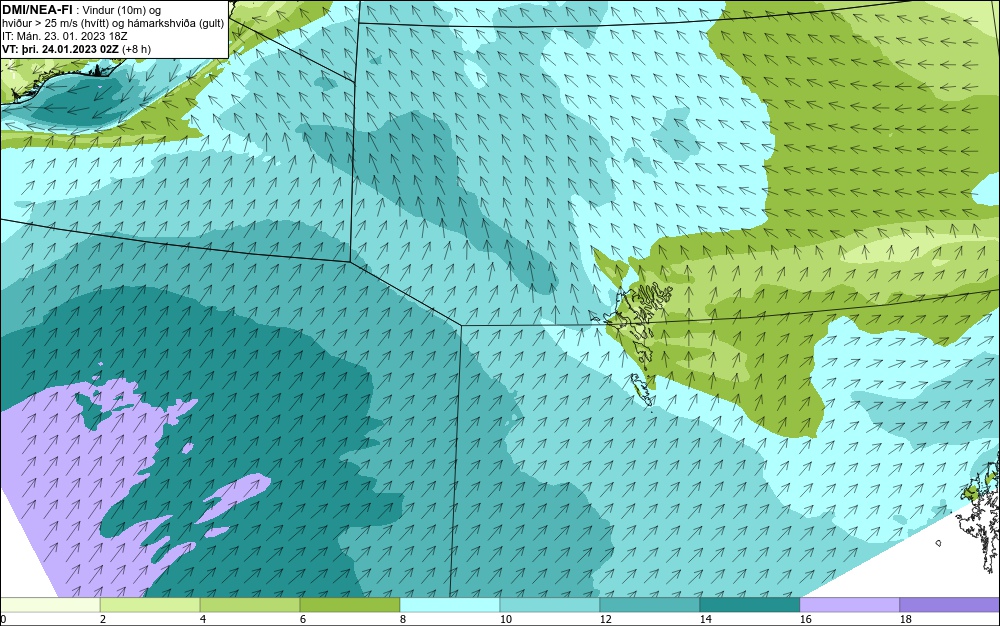Click the 0–2 m/s pale yellow legend swatch
Screen dimensions: 1000x626
pos(50,604)
